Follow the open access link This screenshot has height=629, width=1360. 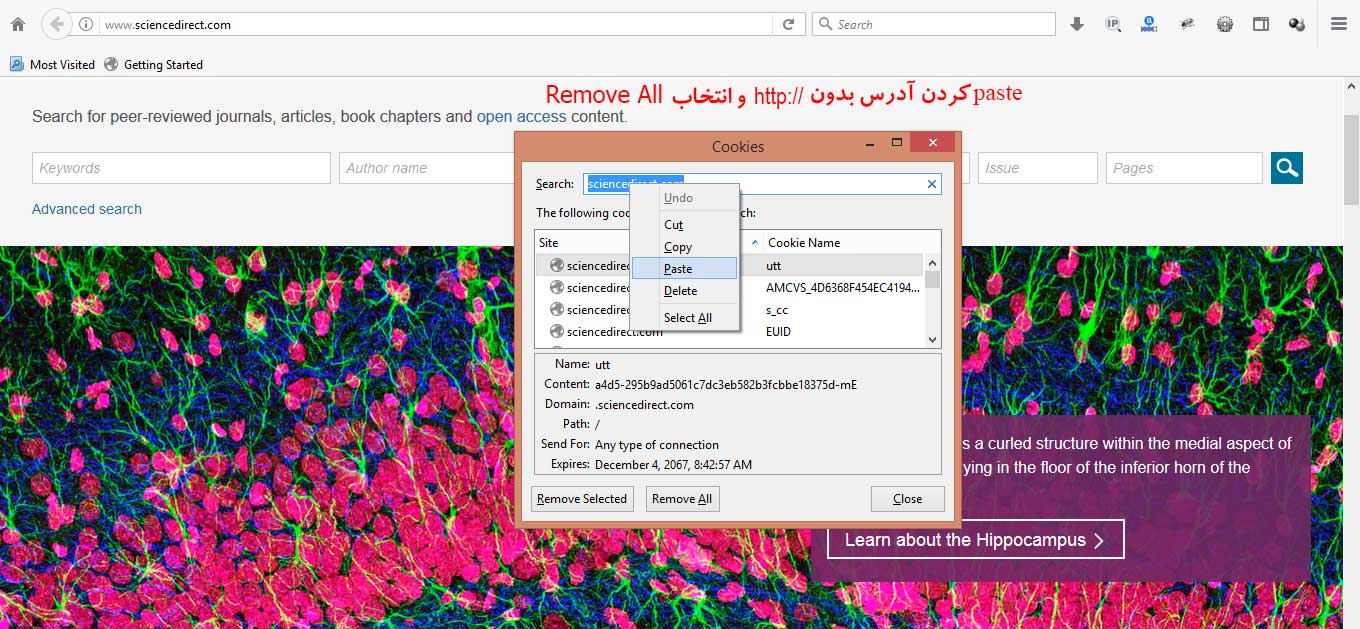(521, 116)
